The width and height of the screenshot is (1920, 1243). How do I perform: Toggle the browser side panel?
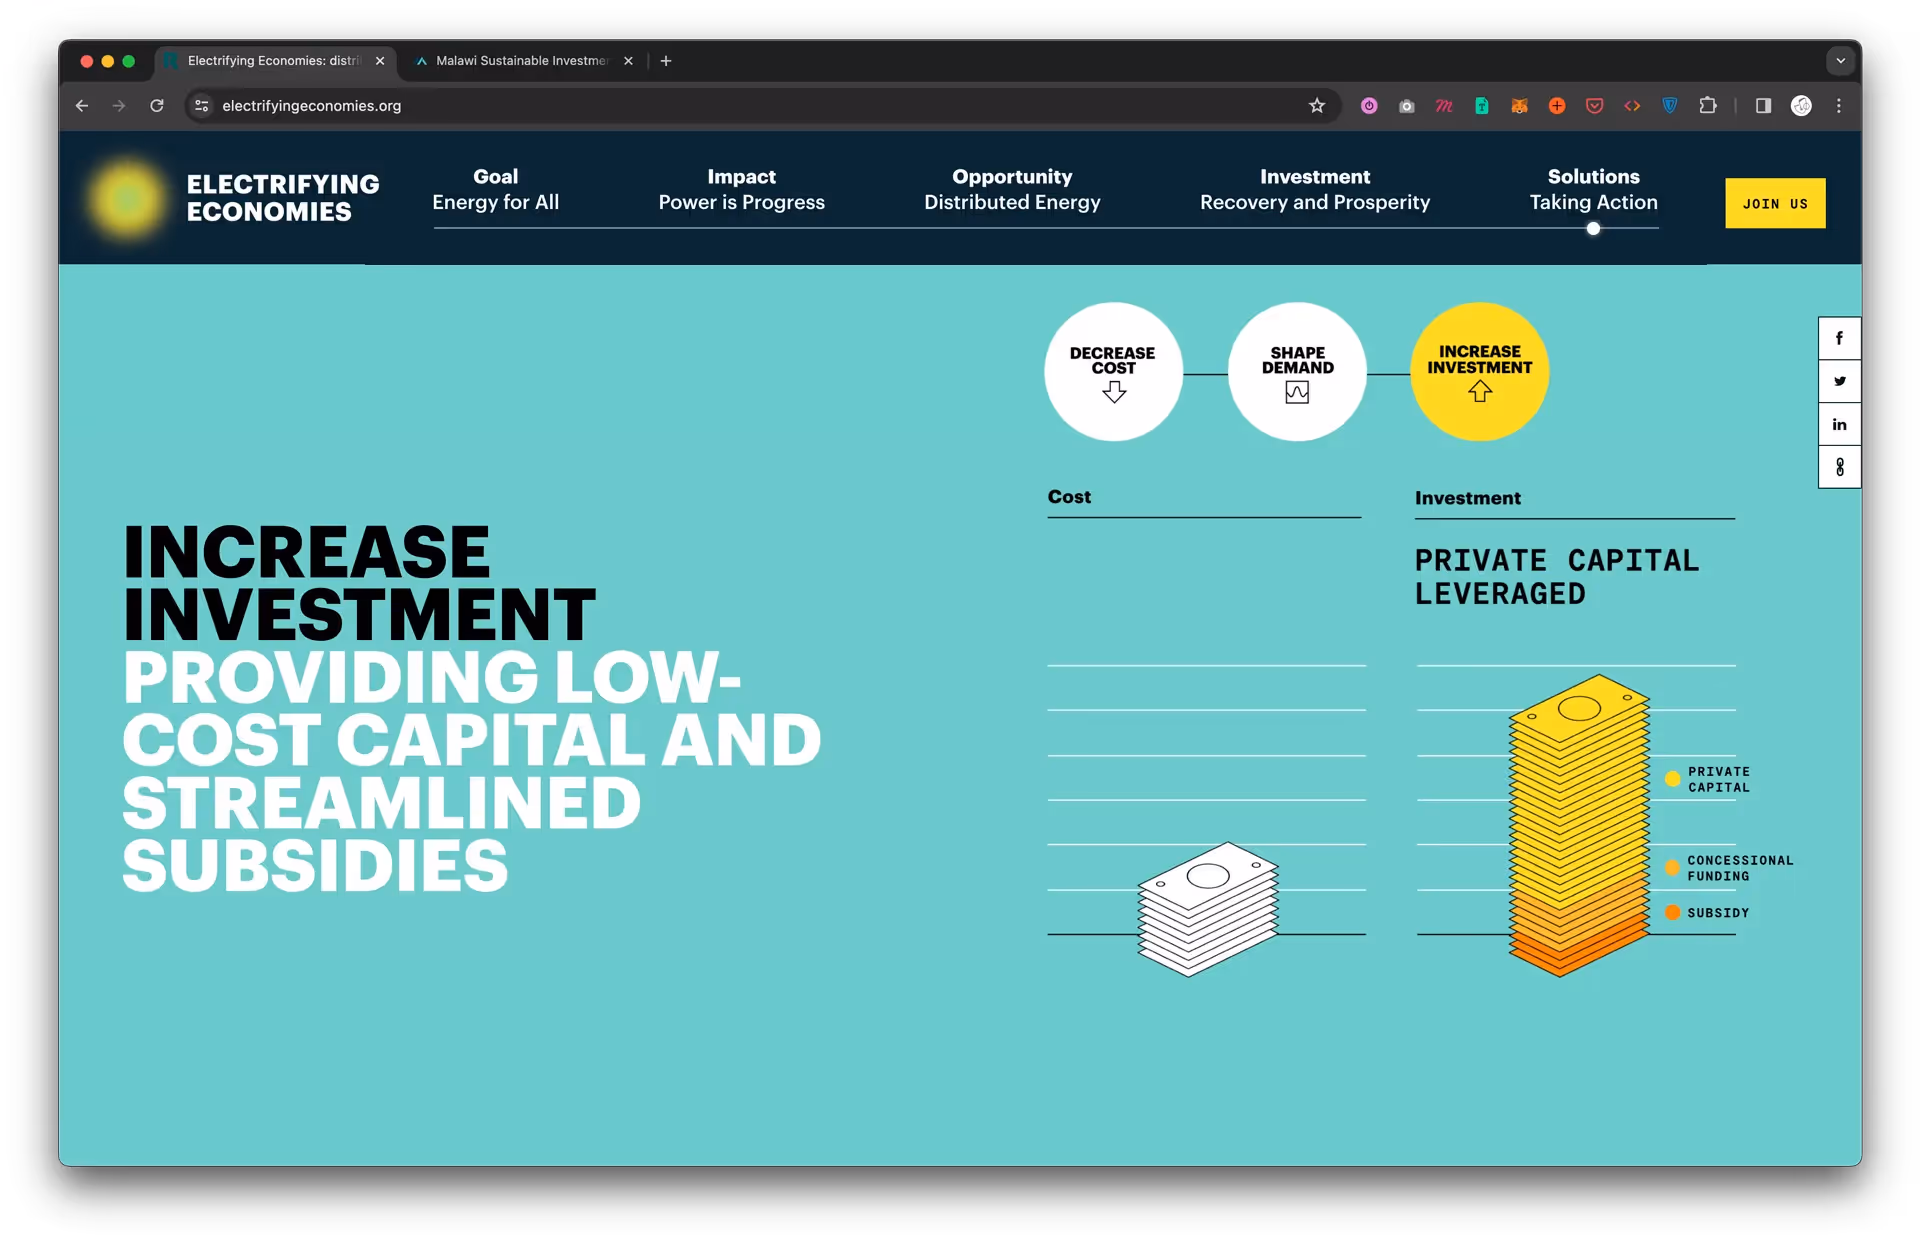(1763, 106)
